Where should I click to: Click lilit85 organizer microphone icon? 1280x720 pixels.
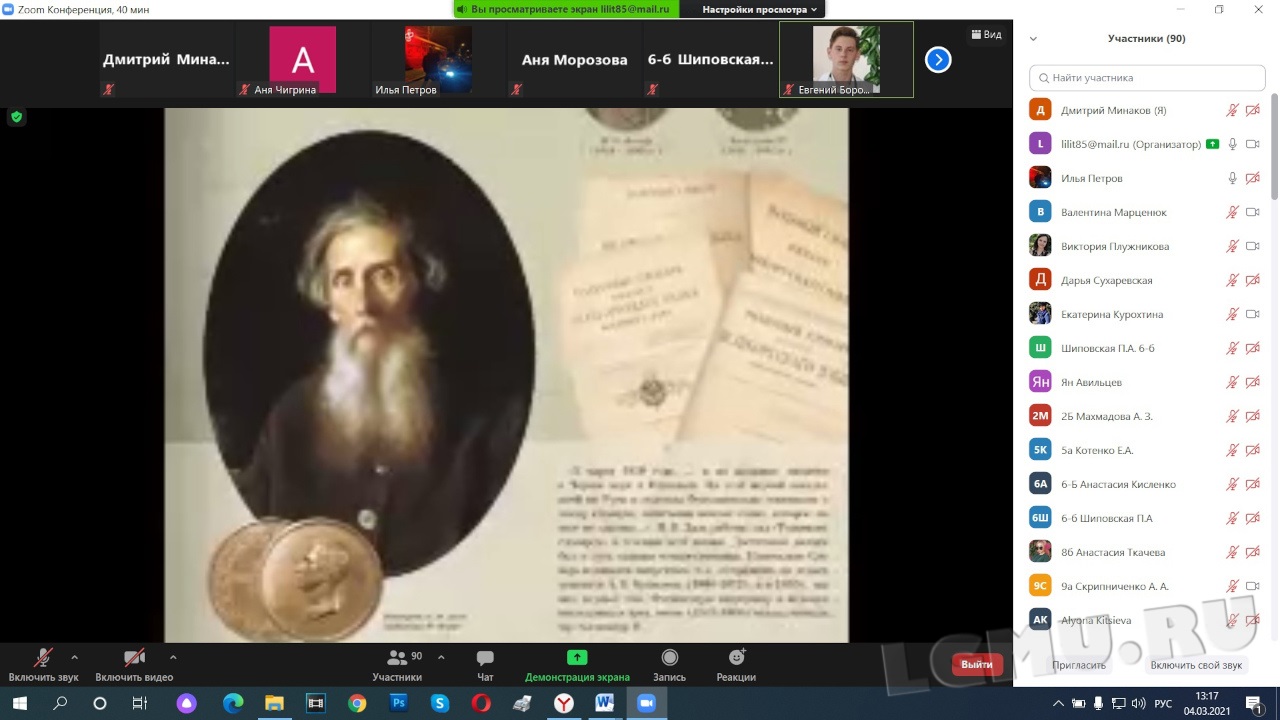coord(1233,144)
